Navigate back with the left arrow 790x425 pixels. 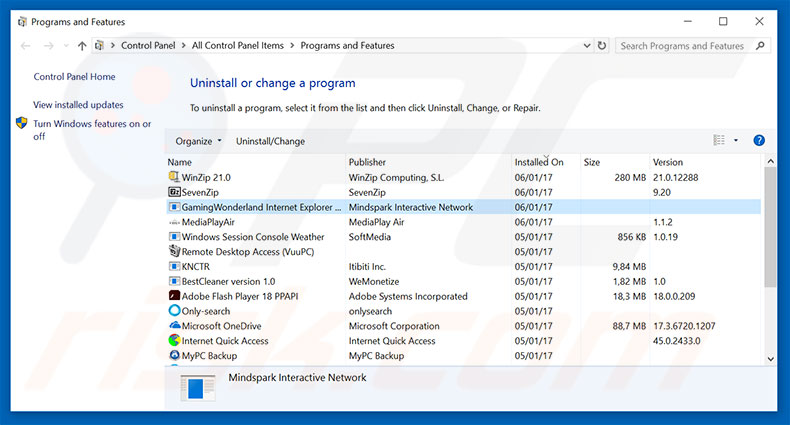point(25,46)
